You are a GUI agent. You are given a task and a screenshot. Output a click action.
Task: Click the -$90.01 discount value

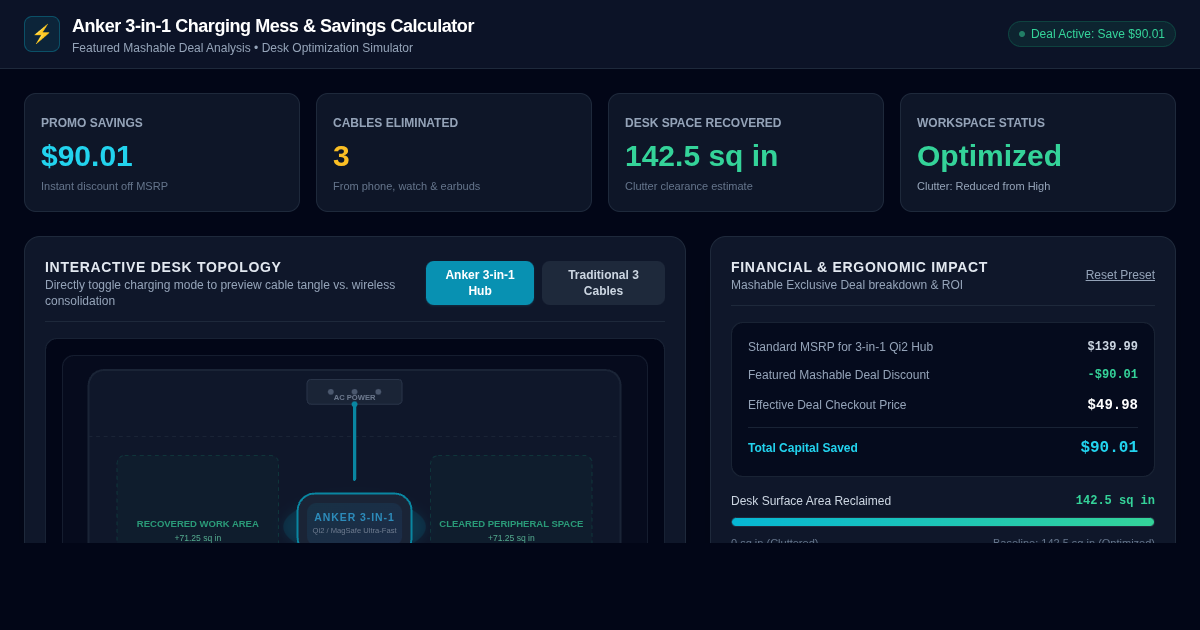(1113, 375)
